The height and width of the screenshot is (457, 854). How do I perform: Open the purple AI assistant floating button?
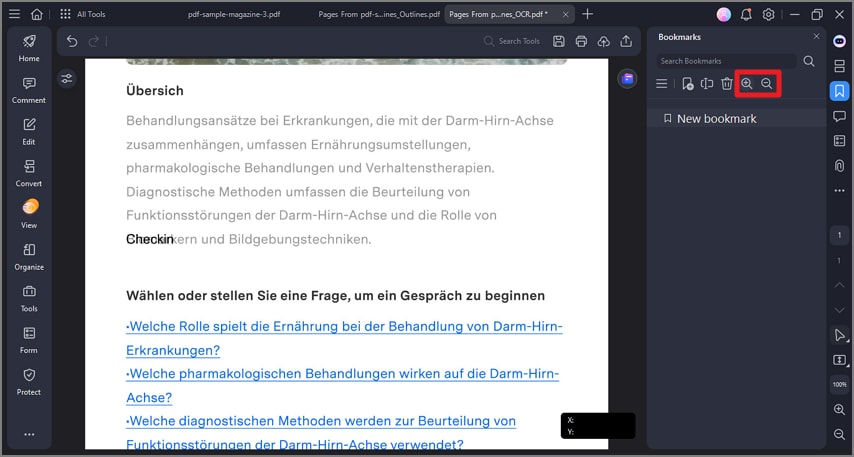627,79
